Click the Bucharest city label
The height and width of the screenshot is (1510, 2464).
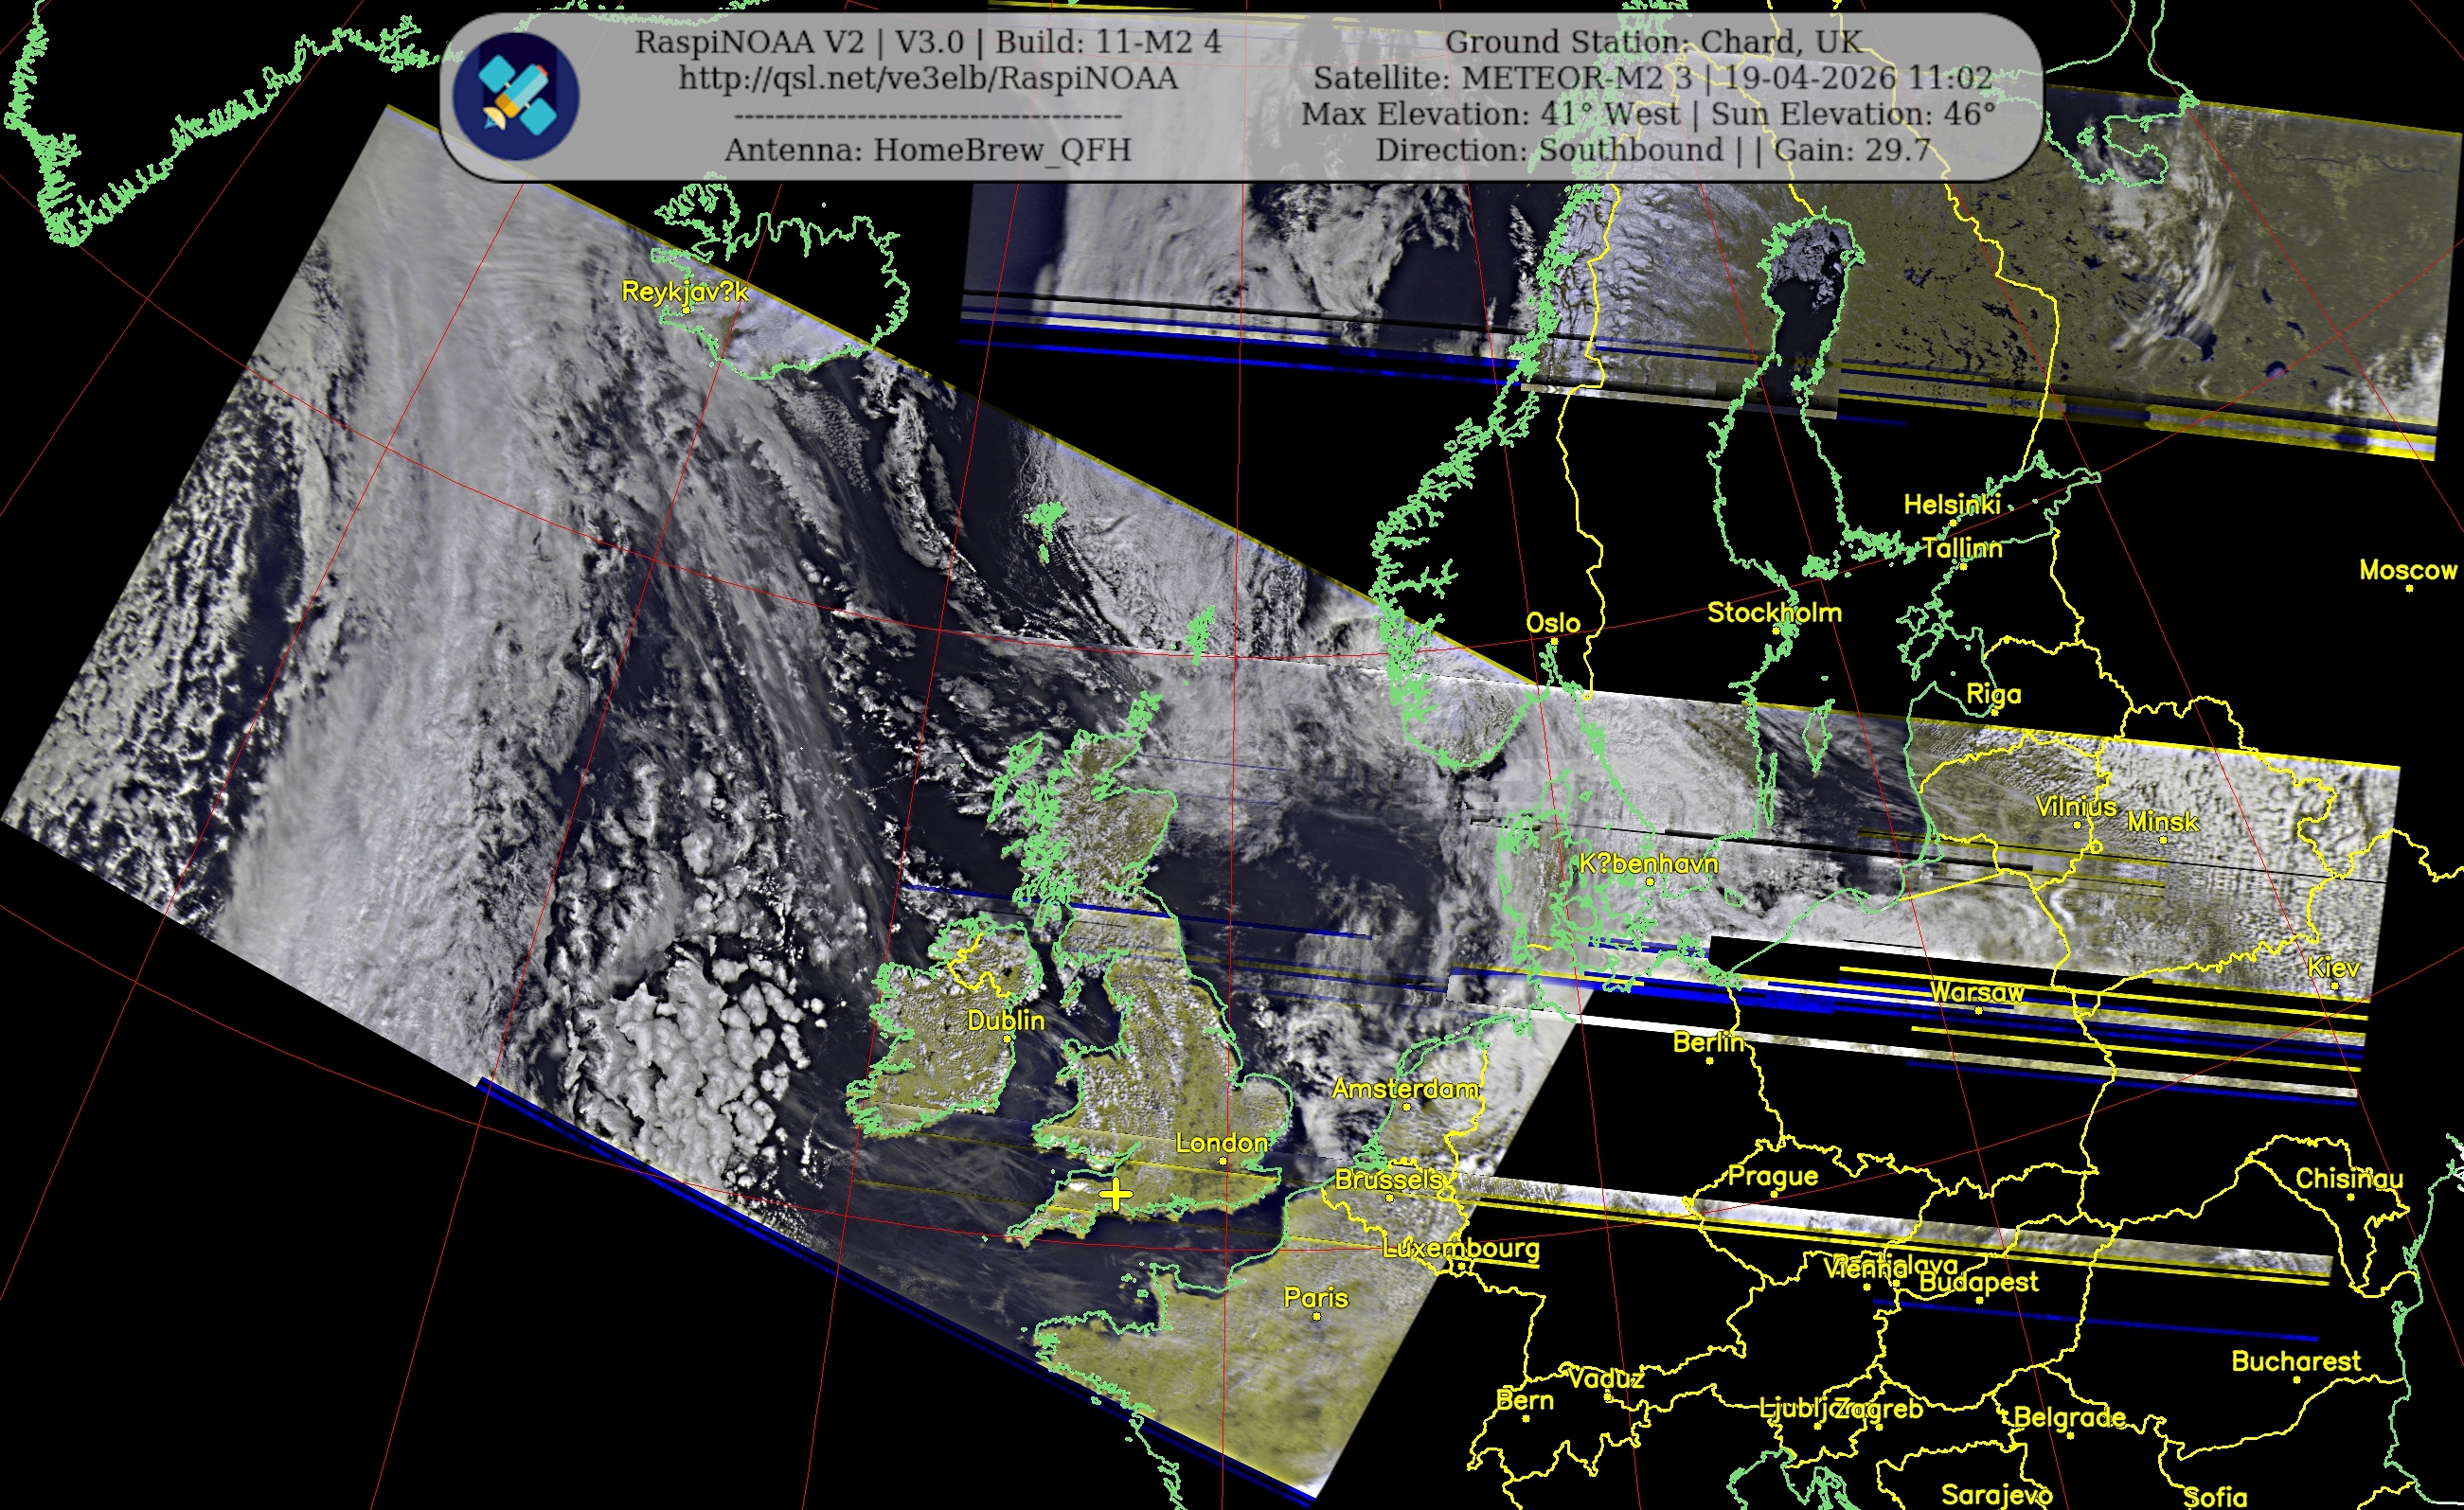coord(2295,1361)
